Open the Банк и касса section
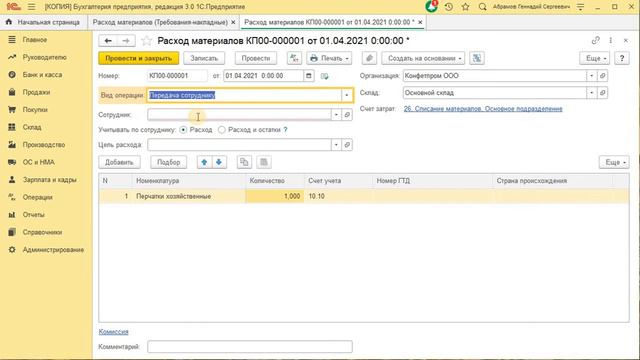Viewport: 640px width, 360px height. [x=42, y=75]
